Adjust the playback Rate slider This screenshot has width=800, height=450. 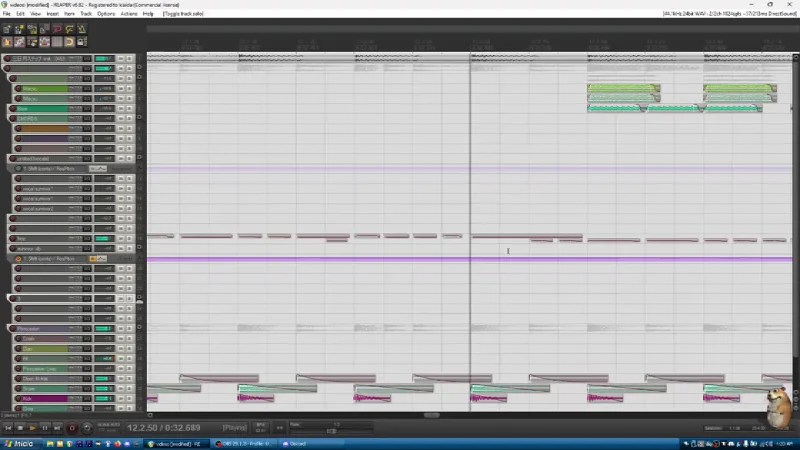point(331,431)
